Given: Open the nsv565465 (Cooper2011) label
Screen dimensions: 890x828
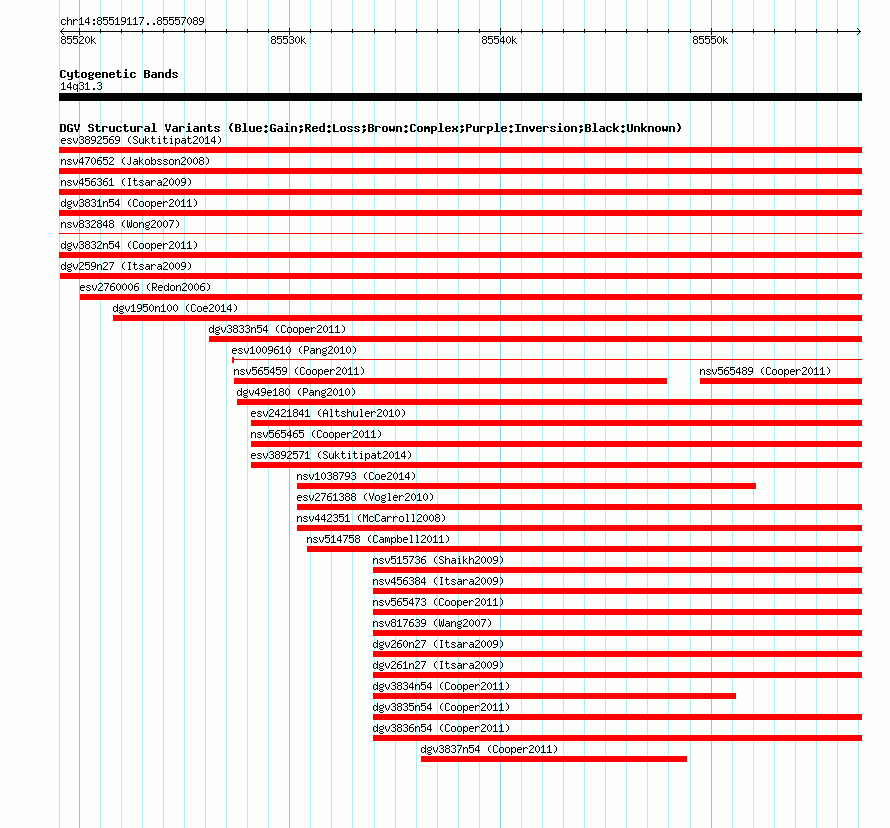Looking at the screenshot, I should pos(316,434).
